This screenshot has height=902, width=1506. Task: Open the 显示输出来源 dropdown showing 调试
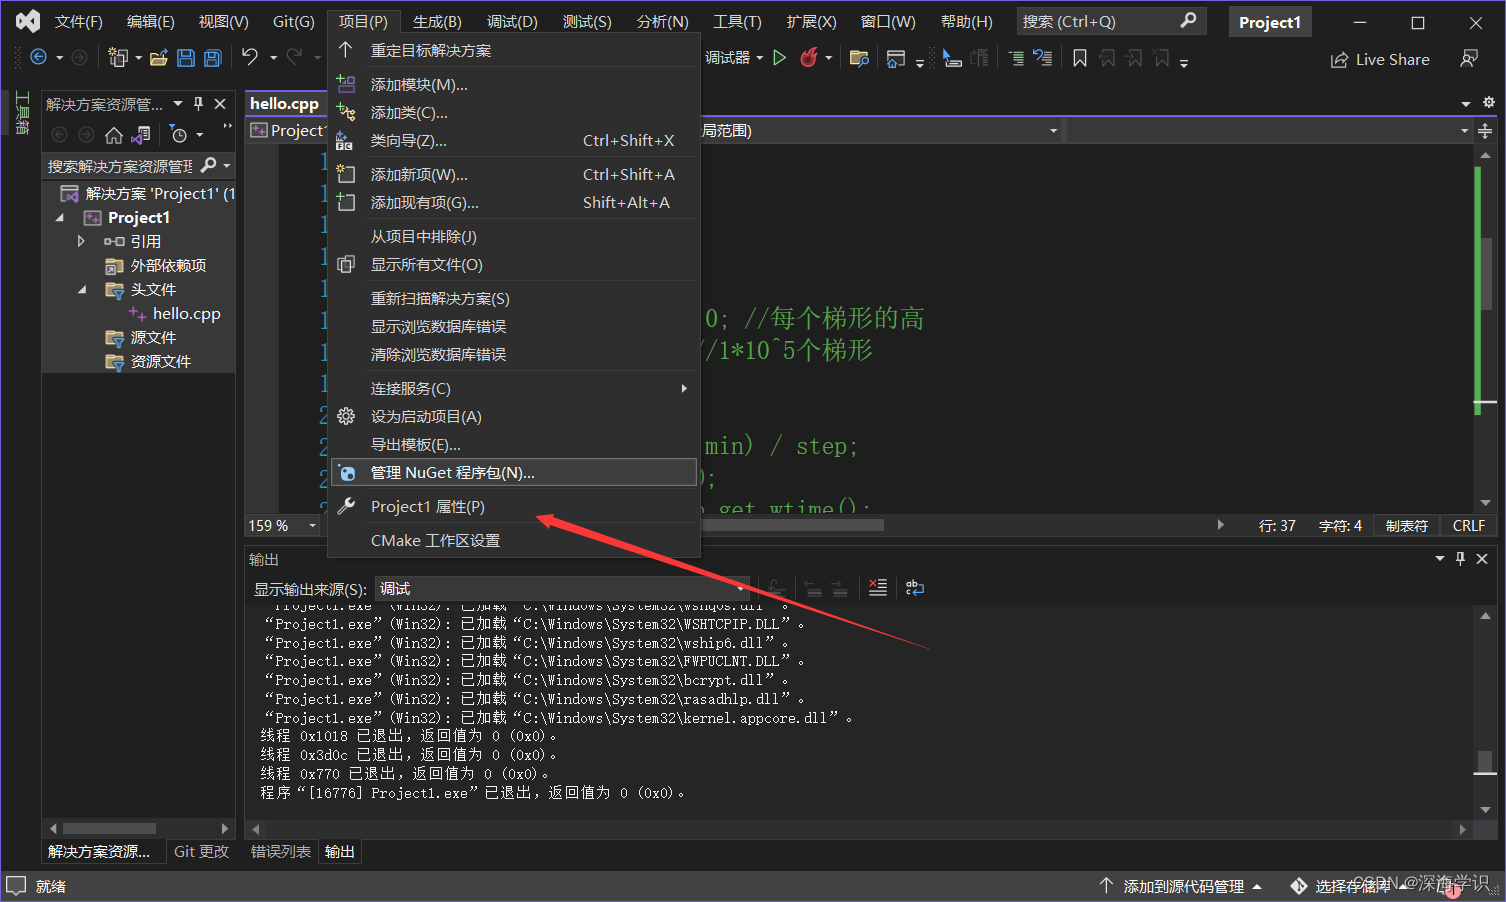560,588
